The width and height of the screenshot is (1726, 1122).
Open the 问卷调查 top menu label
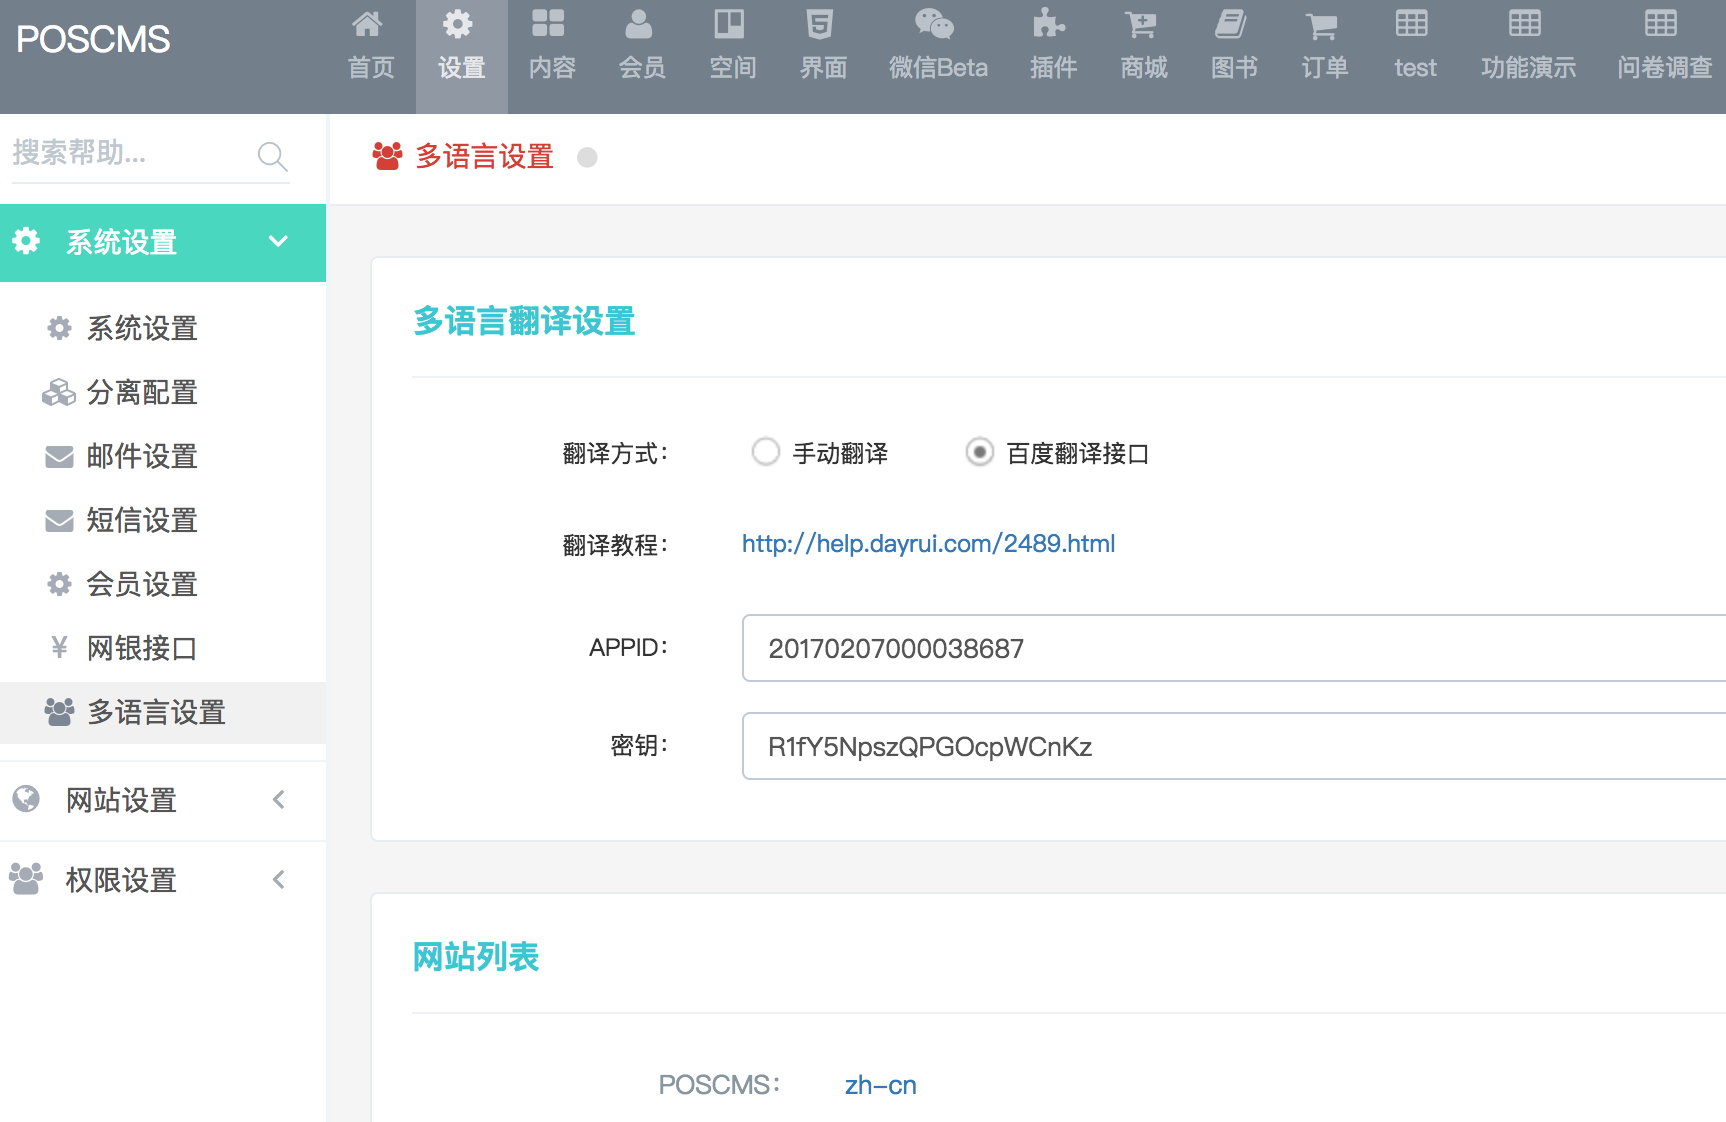(1665, 67)
